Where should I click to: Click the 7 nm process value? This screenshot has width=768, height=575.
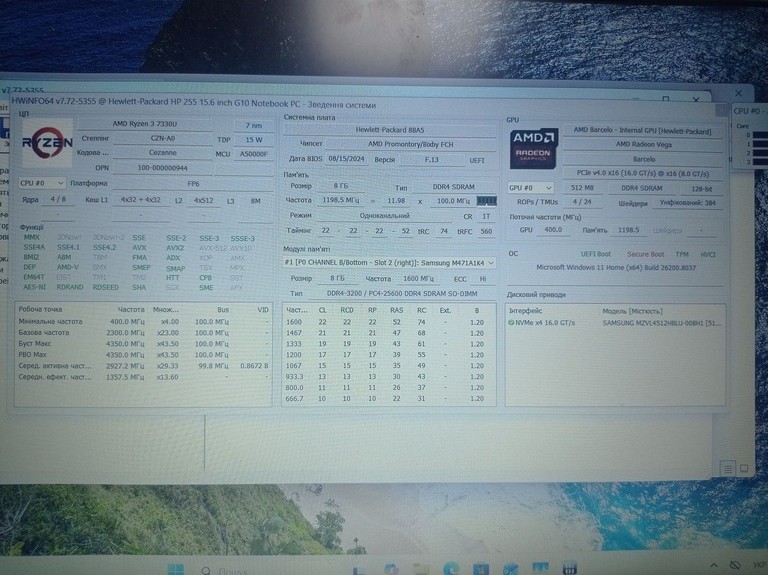click(x=254, y=125)
